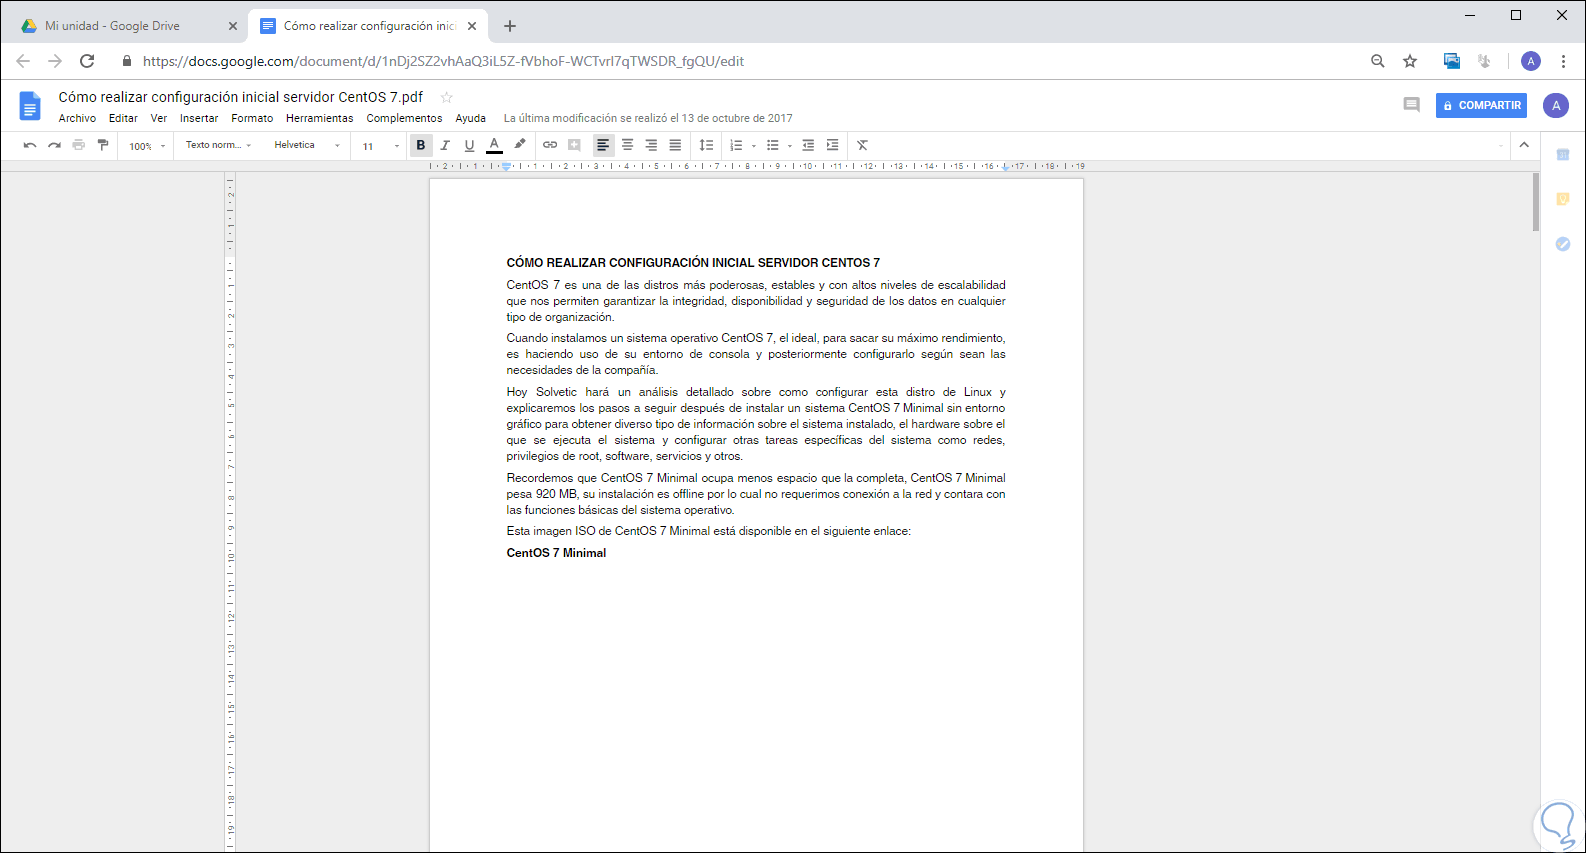Open the Complementos menu
Screen dimensions: 1586x853
404,118
